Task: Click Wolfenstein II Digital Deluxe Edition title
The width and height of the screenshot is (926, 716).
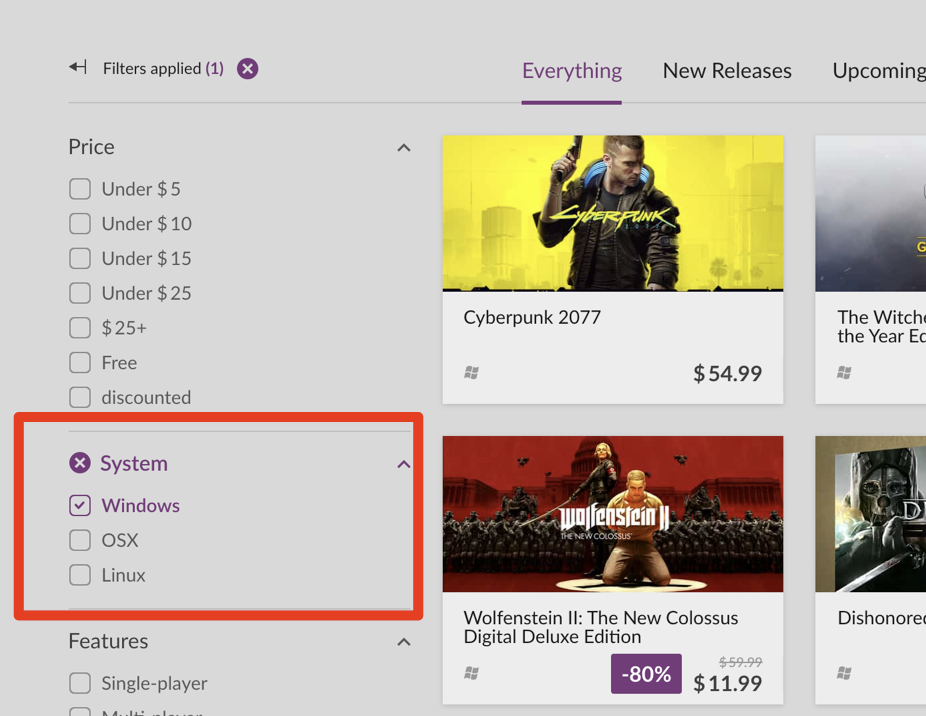Action: [601, 627]
